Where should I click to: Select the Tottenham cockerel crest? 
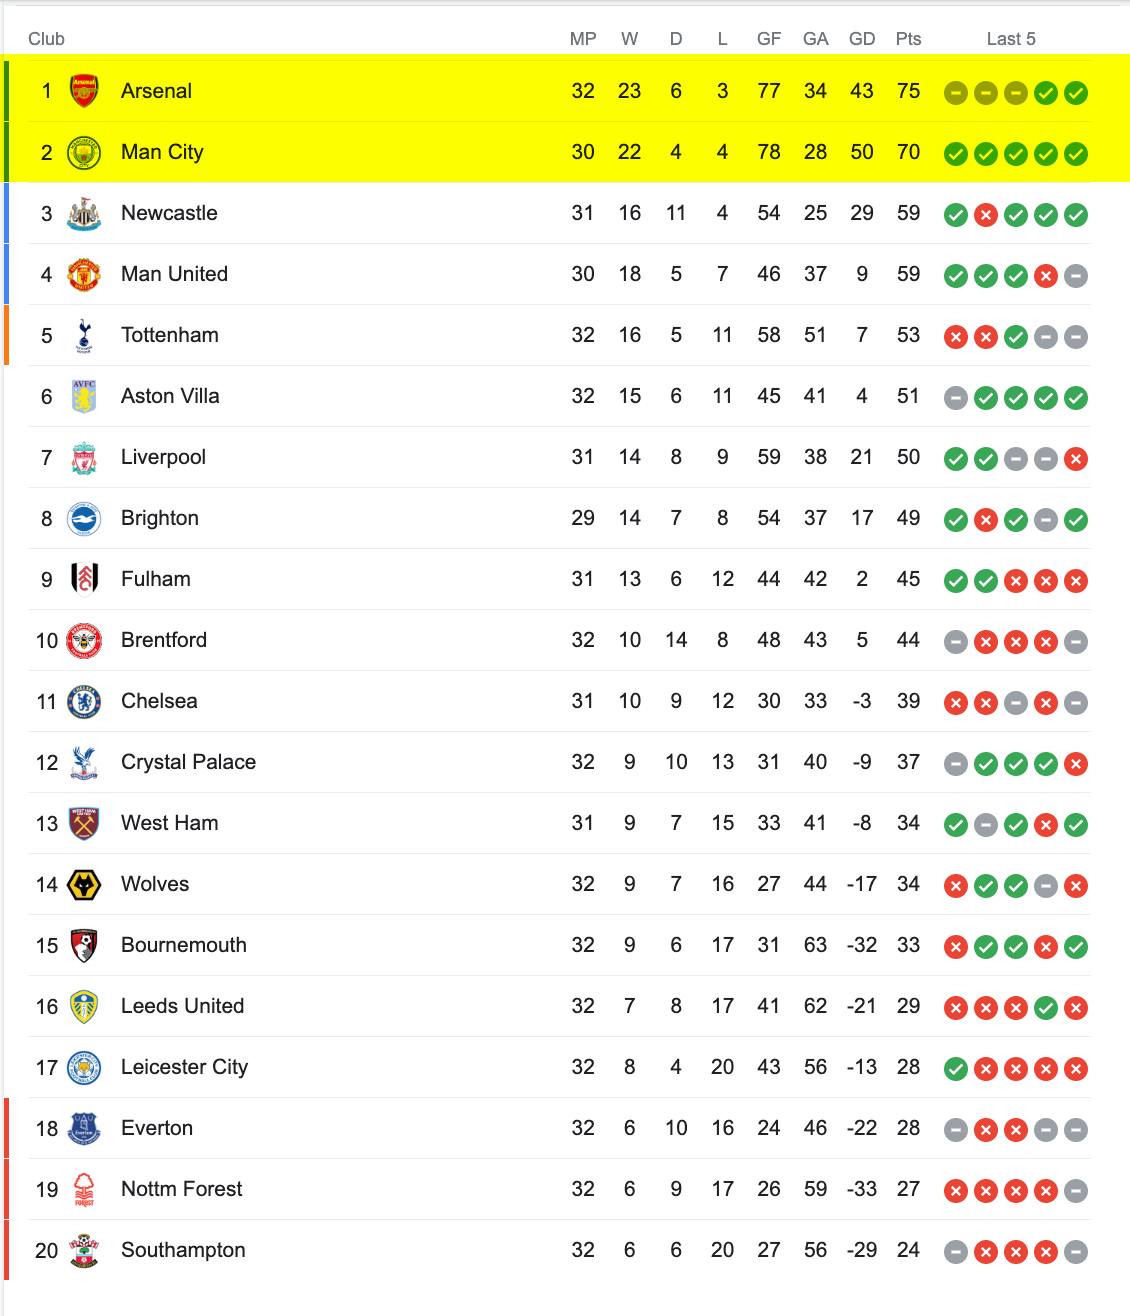pyautogui.click(x=84, y=335)
